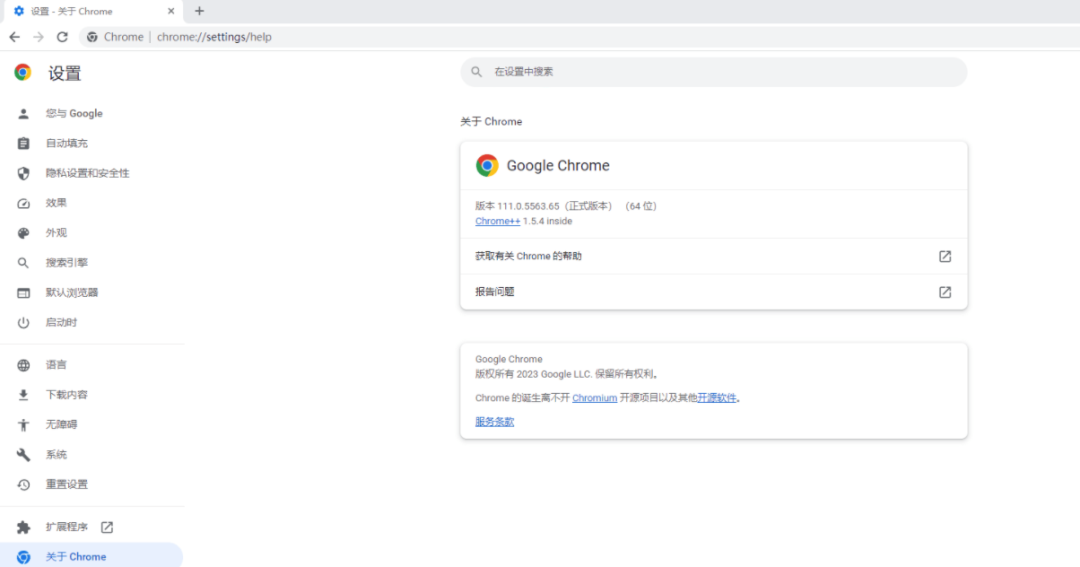Open 自动填充 settings section
The width and height of the screenshot is (1080, 567).
[x=92, y=143]
